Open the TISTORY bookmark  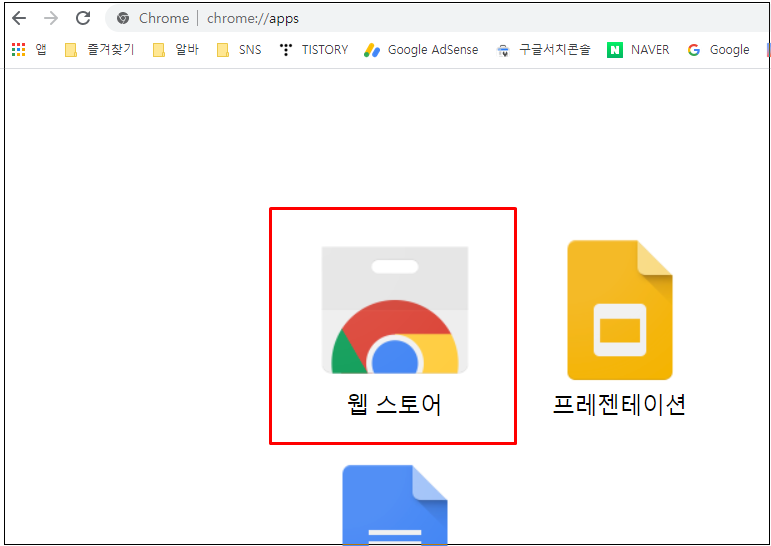pos(313,50)
